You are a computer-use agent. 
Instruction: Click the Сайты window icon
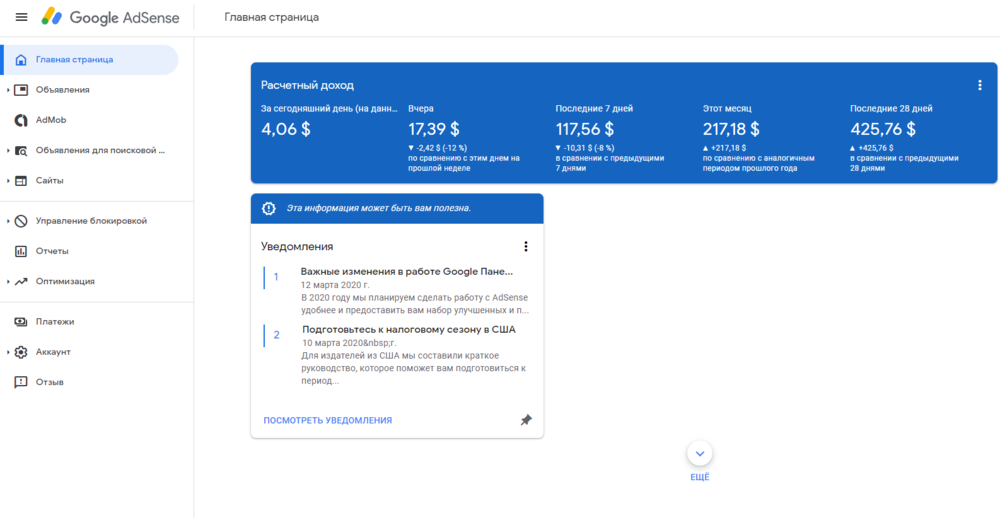(x=21, y=181)
